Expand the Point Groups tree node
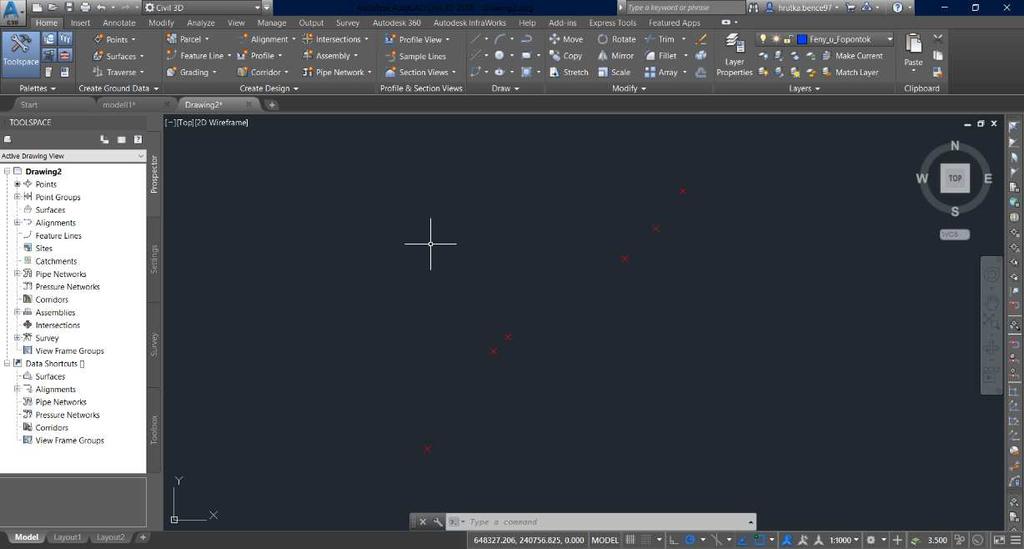The width and height of the screenshot is (1024, 549). pyautogui.click(x=17, y=196)
